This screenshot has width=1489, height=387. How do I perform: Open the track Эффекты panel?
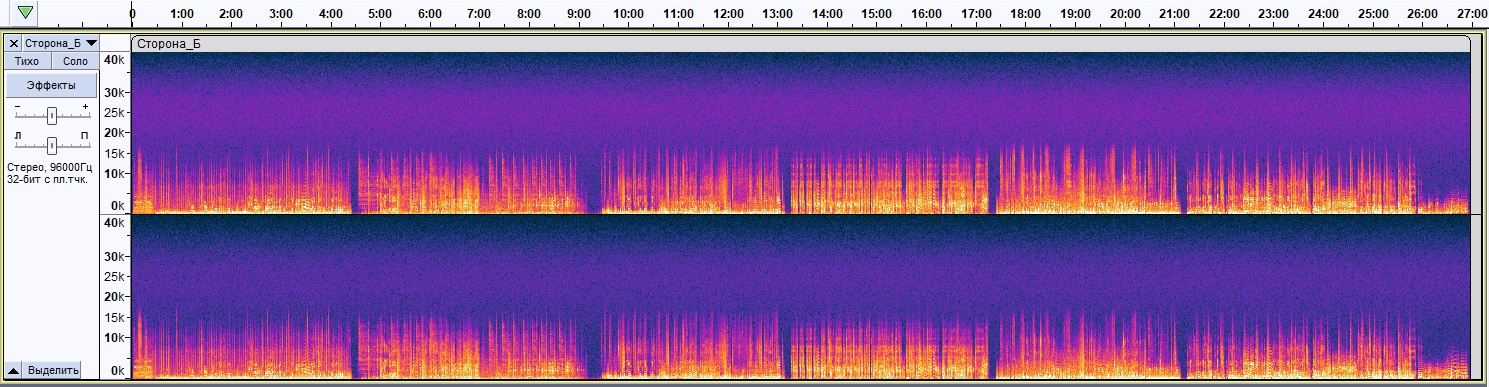(51, 85)
